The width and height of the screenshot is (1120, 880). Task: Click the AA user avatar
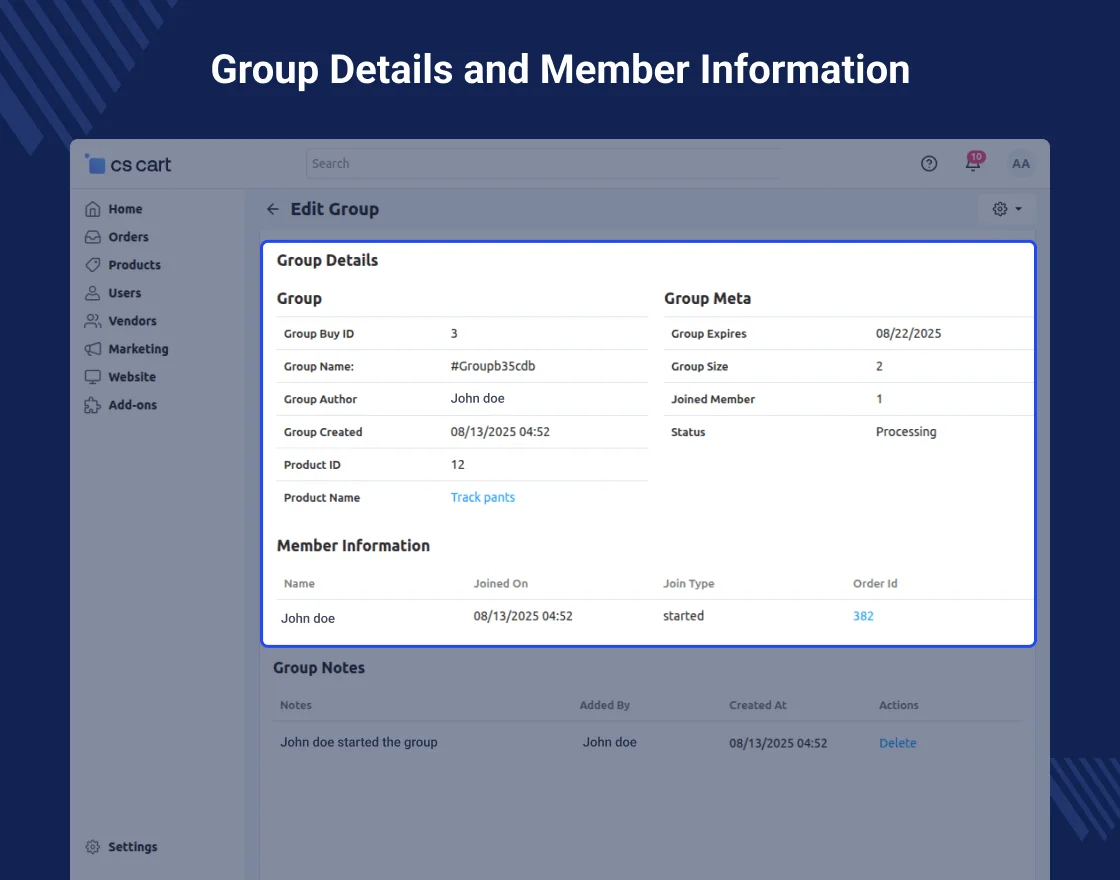point(1020,164)
